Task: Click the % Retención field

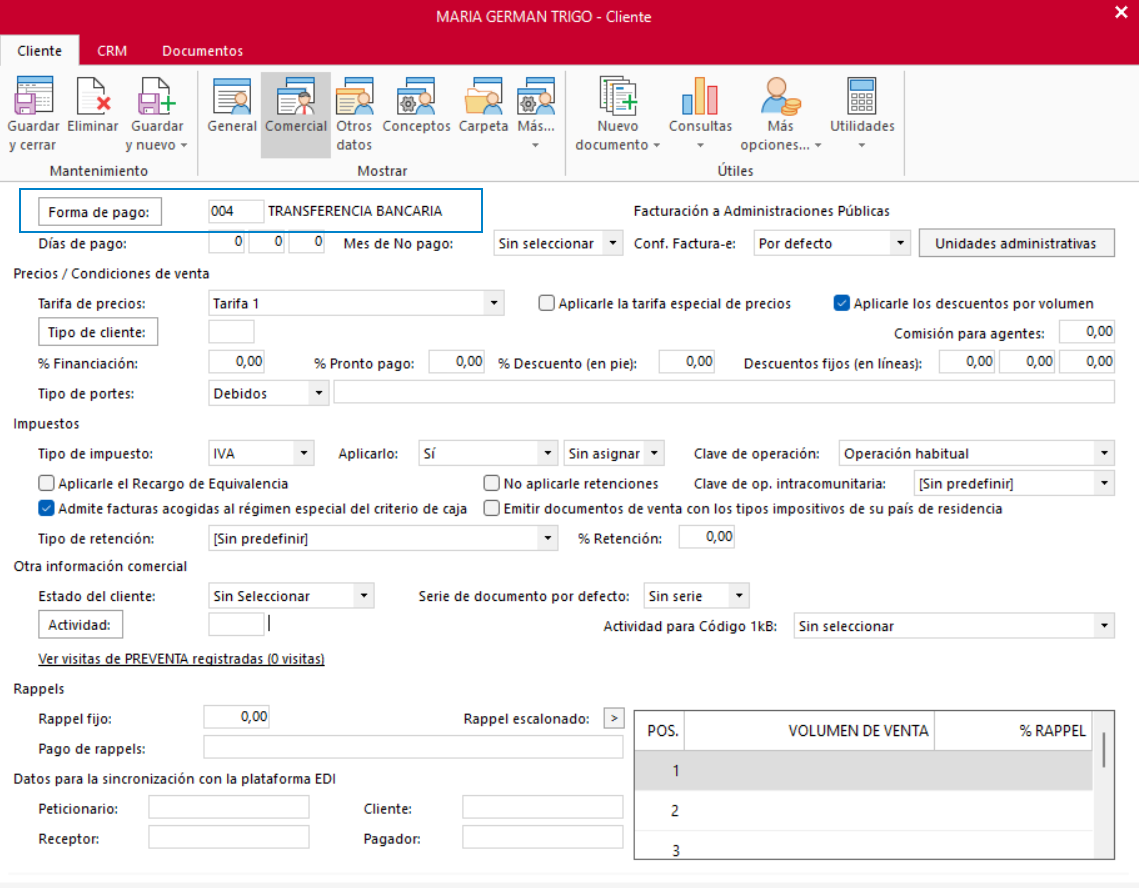Action: pos(706,537)
